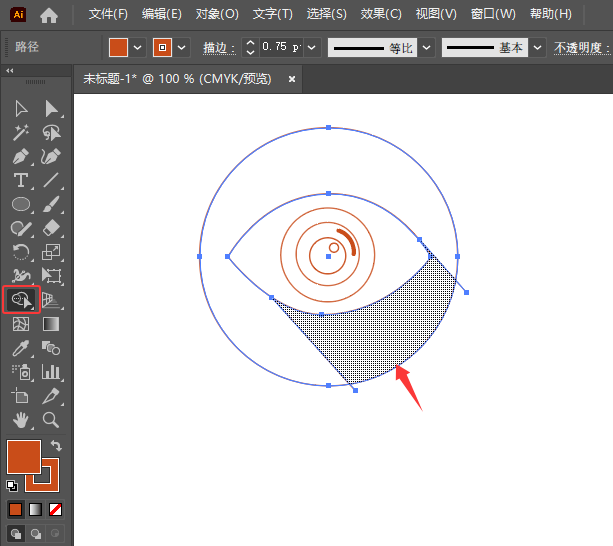The width and height of the screenshot is (613, 546).
Task: Select the Blend tool
Action: (x=51, y=348)
